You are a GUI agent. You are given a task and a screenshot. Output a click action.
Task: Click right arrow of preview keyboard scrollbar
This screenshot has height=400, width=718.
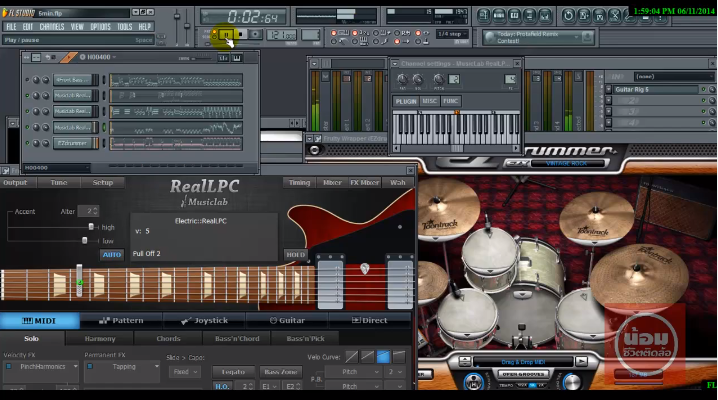(516, 148)
